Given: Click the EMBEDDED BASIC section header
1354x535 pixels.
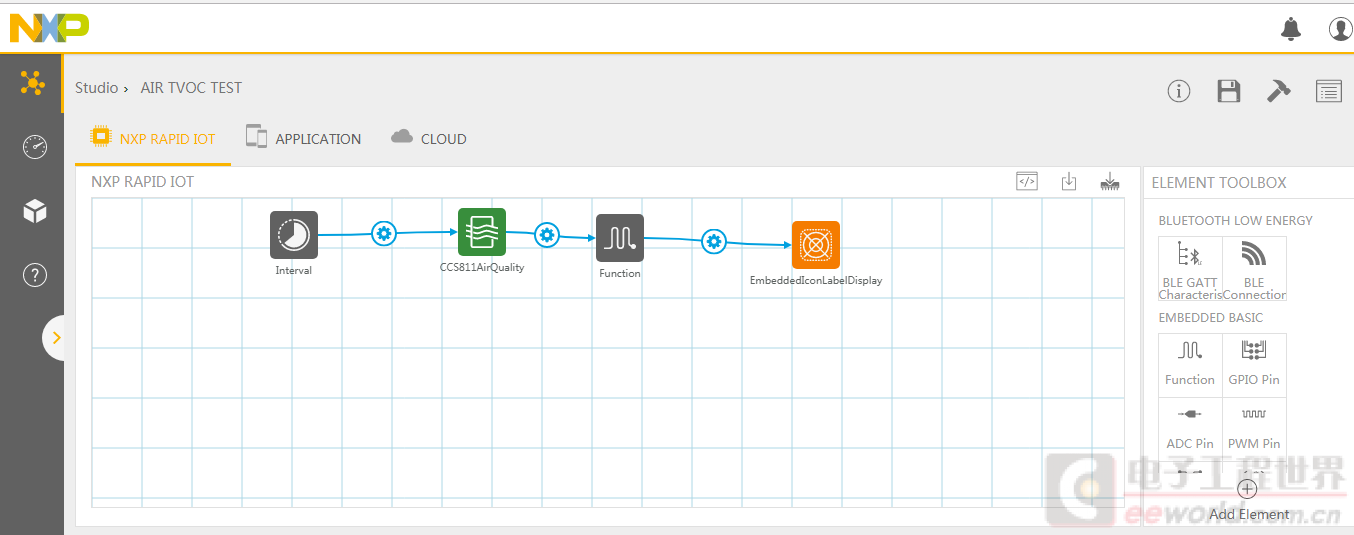Looking at the screenshot, I should coord(1210,318).
